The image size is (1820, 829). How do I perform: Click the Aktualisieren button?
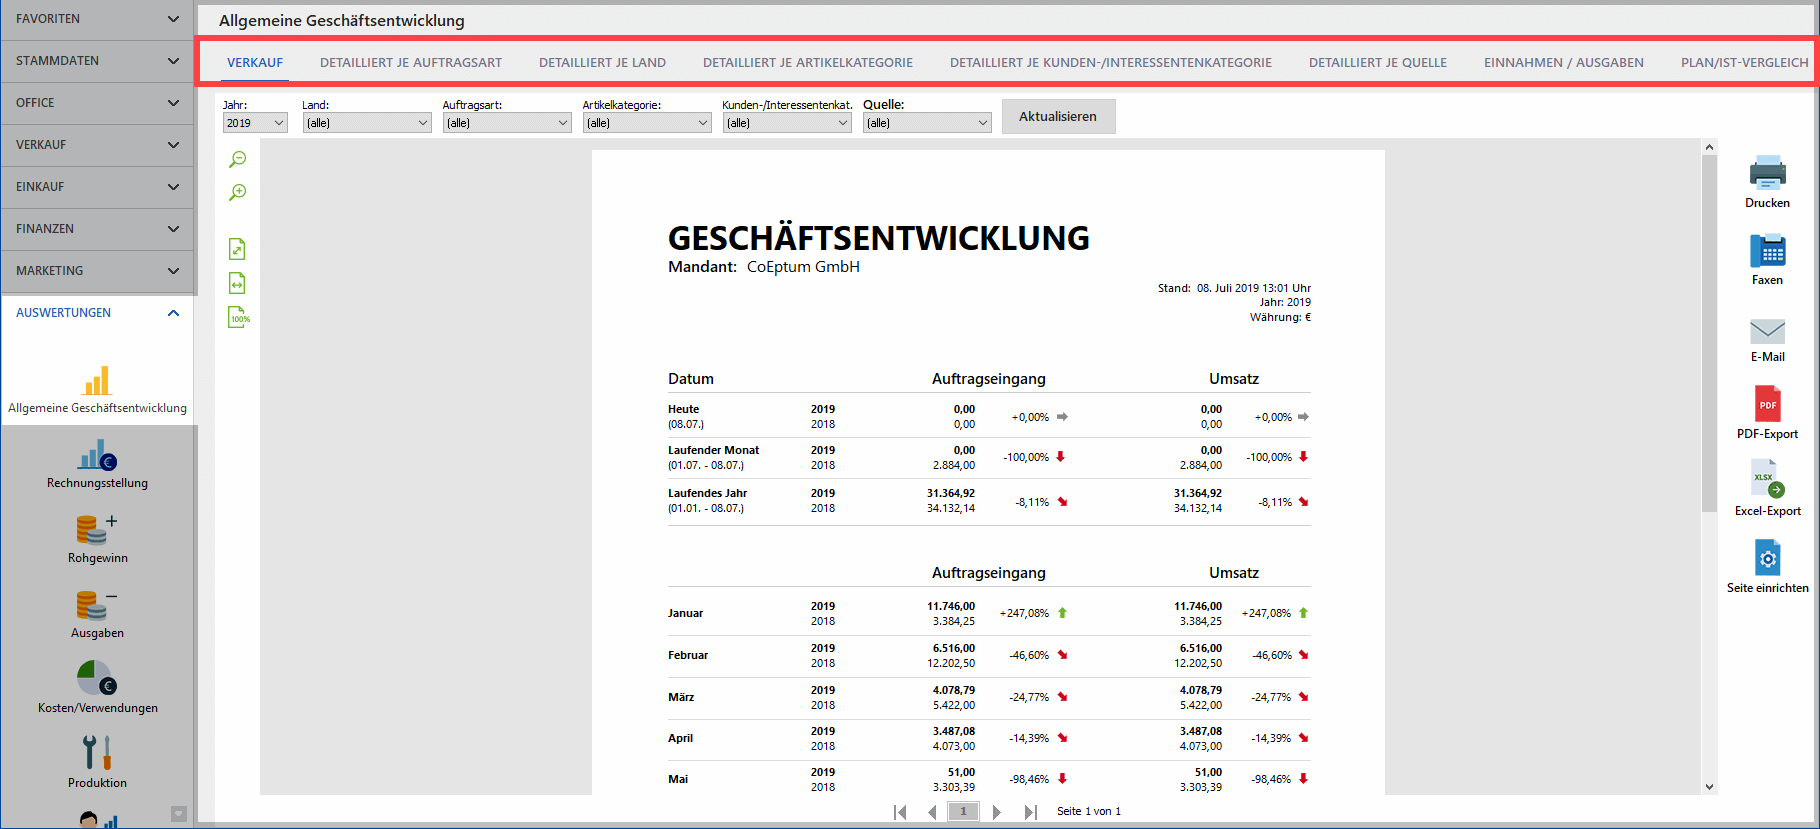1058,116
